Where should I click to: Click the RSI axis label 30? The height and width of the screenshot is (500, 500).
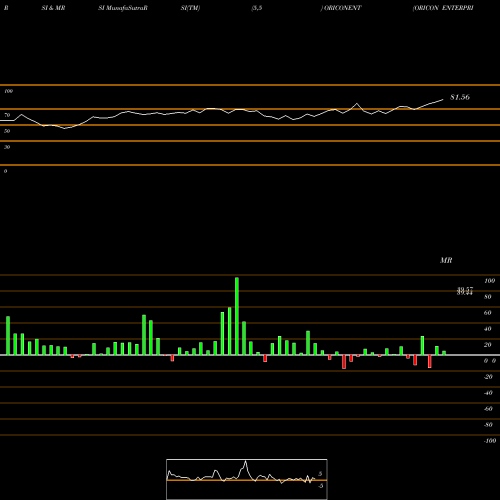pyautogui.click(x=7, y=147)
